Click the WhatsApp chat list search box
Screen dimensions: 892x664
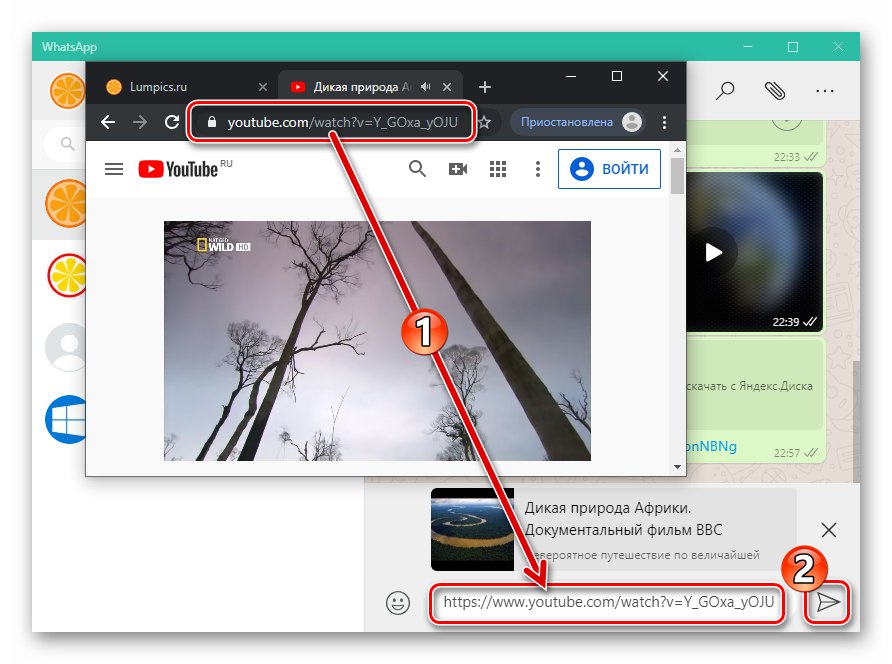[65, 145]
